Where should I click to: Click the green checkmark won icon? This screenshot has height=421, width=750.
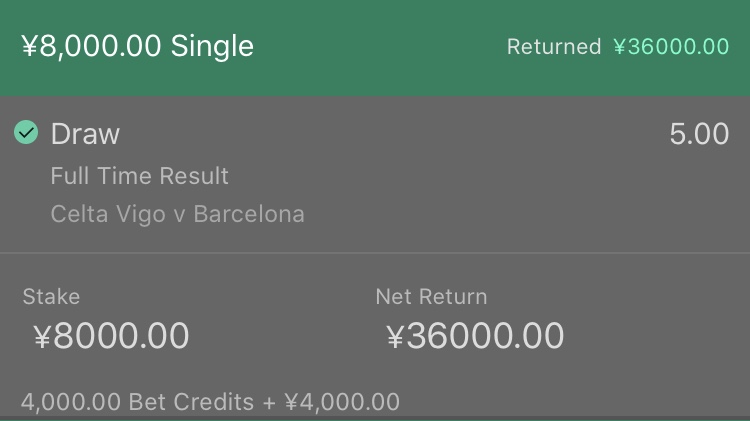tap(26, 132)
